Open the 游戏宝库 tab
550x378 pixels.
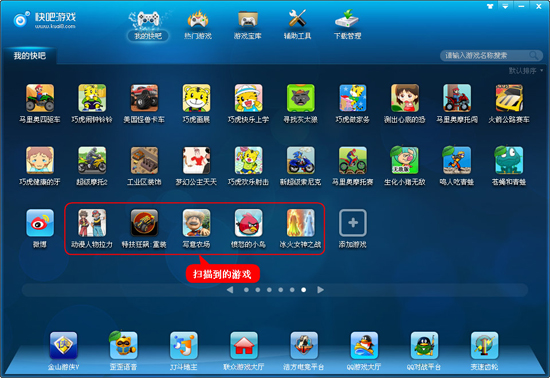[x=248, y=25]
